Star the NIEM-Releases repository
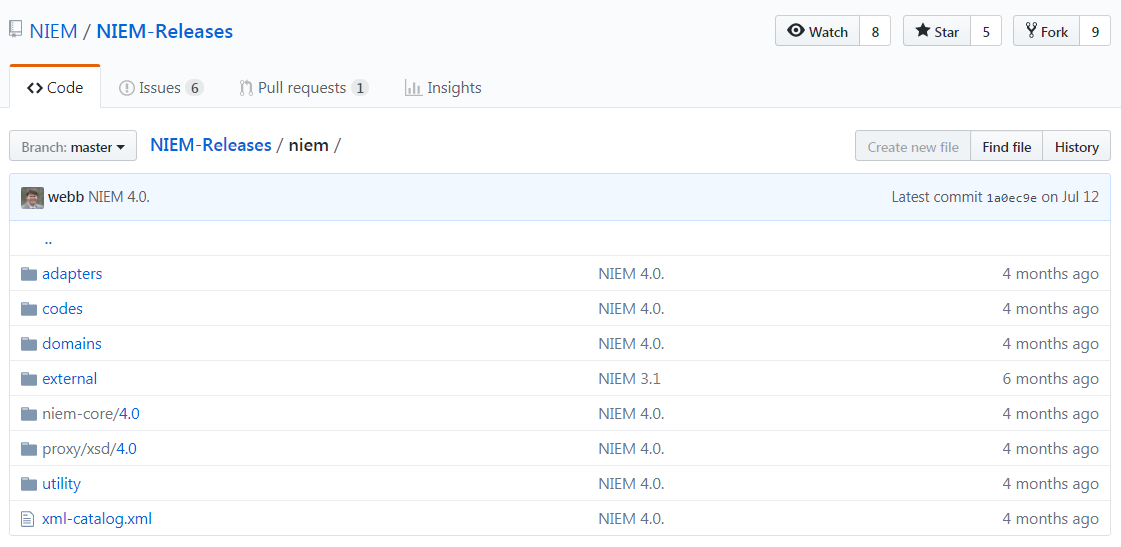 936,31
